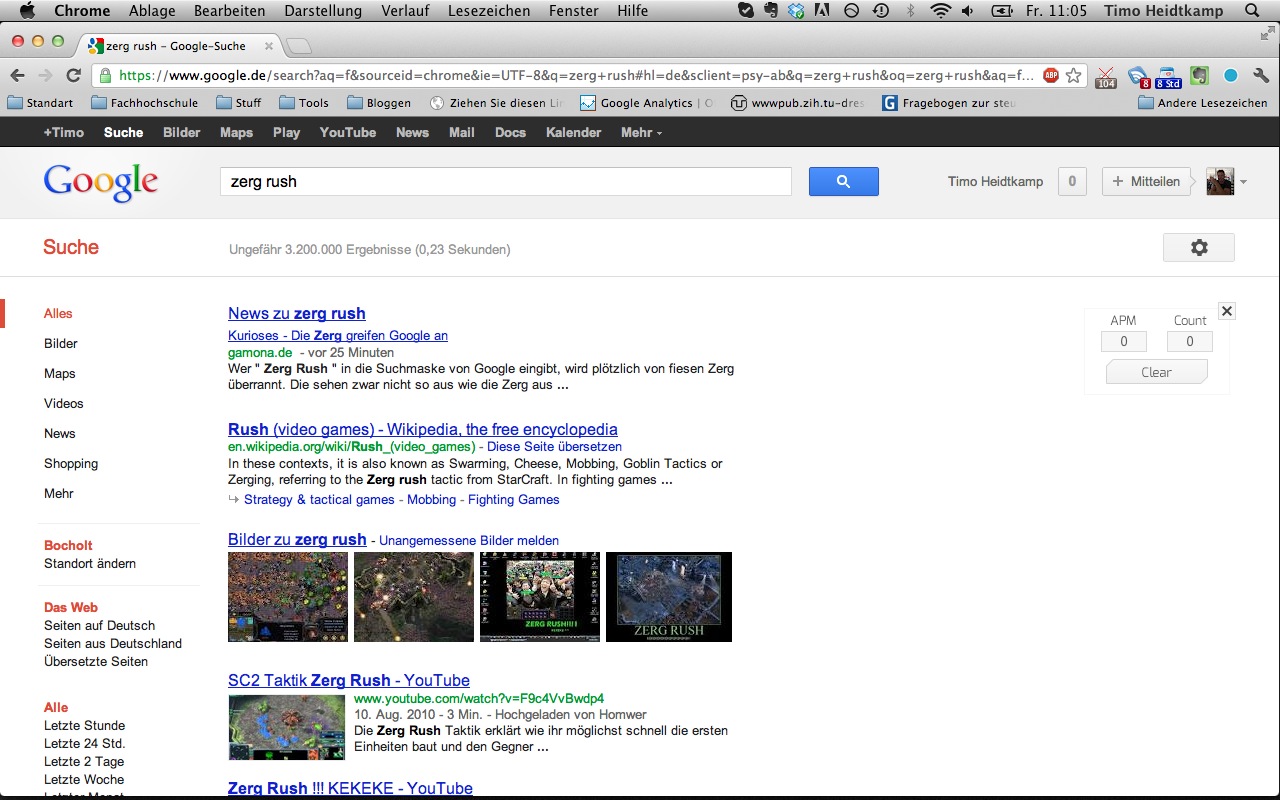This screenshot has height=800, width=1280.
Task: Click the volume icon in menu bar
Action: point(967,11)
